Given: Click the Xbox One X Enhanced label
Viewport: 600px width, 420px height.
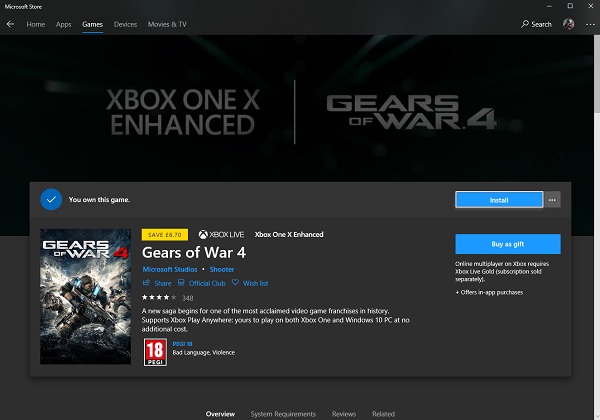Looking at the screenshot, I should click(289, 234).
